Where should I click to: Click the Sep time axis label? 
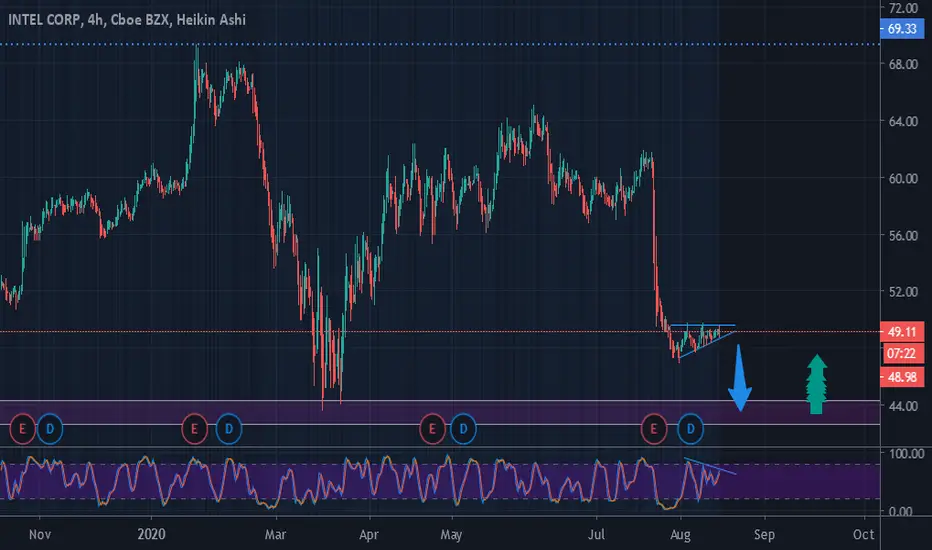(x=764, y=535)
